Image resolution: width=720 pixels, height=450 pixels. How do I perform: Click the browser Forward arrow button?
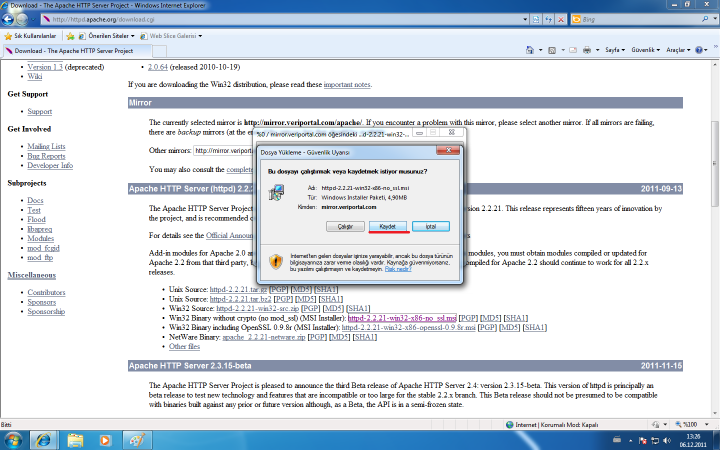coord(22,19)
